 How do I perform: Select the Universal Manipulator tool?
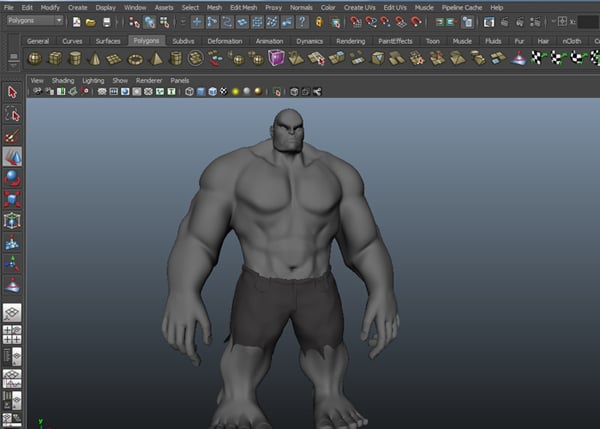click(x=12, y=221)
